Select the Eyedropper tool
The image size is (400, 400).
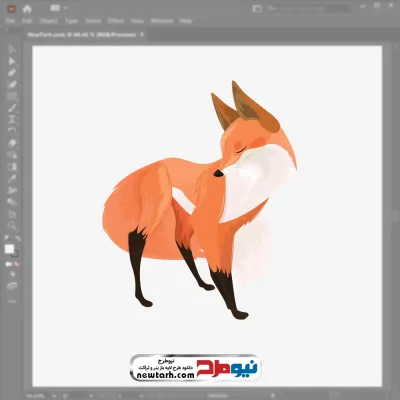coord(12,179)
